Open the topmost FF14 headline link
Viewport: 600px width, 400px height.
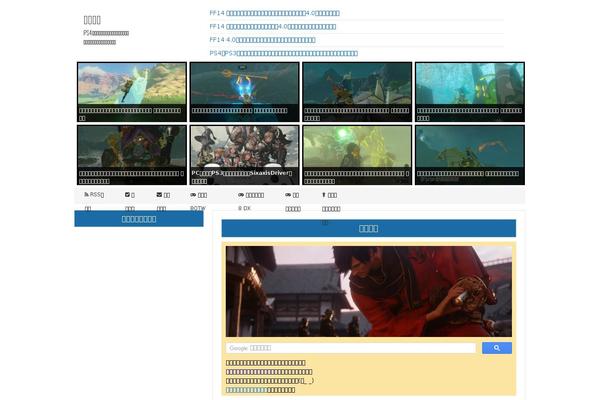click(x=274, y=13)
